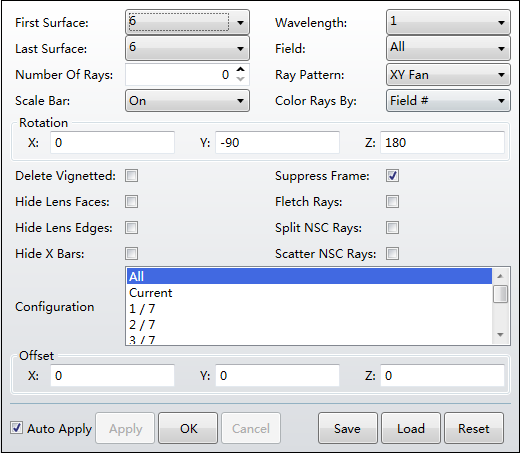Disable the Auto Apply checkbox
520x453 pixels.
click(16, 428)
